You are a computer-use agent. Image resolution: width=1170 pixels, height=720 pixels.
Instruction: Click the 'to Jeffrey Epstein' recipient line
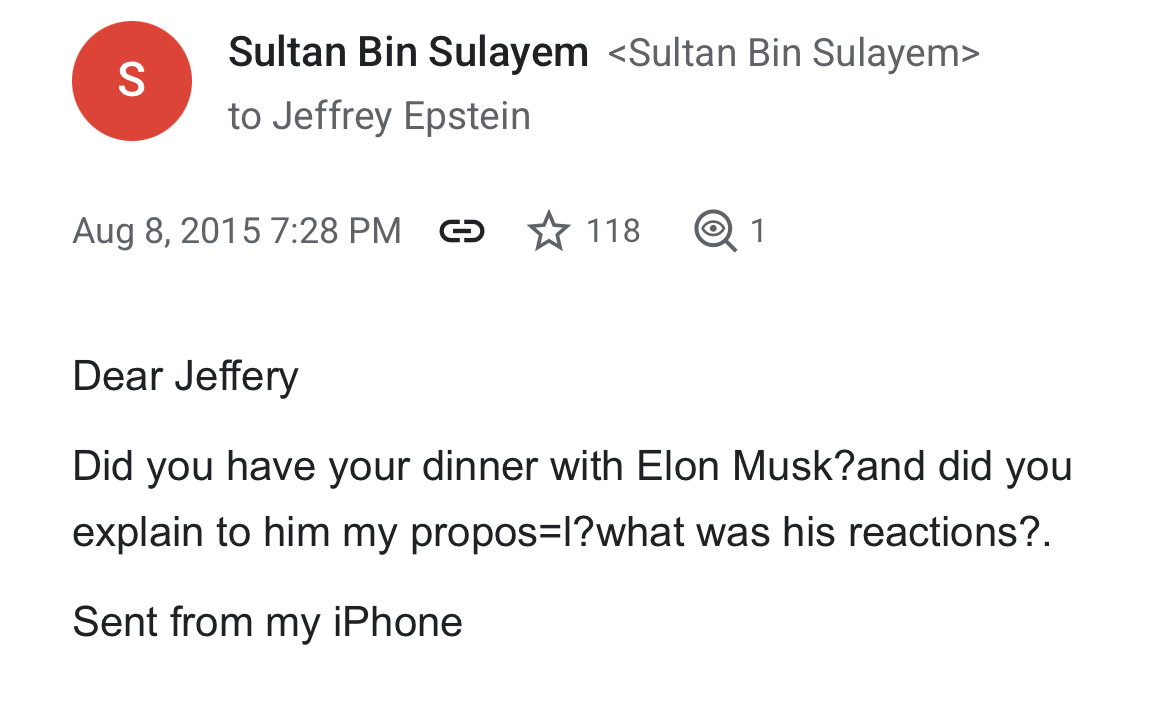[x=379, y=116]
